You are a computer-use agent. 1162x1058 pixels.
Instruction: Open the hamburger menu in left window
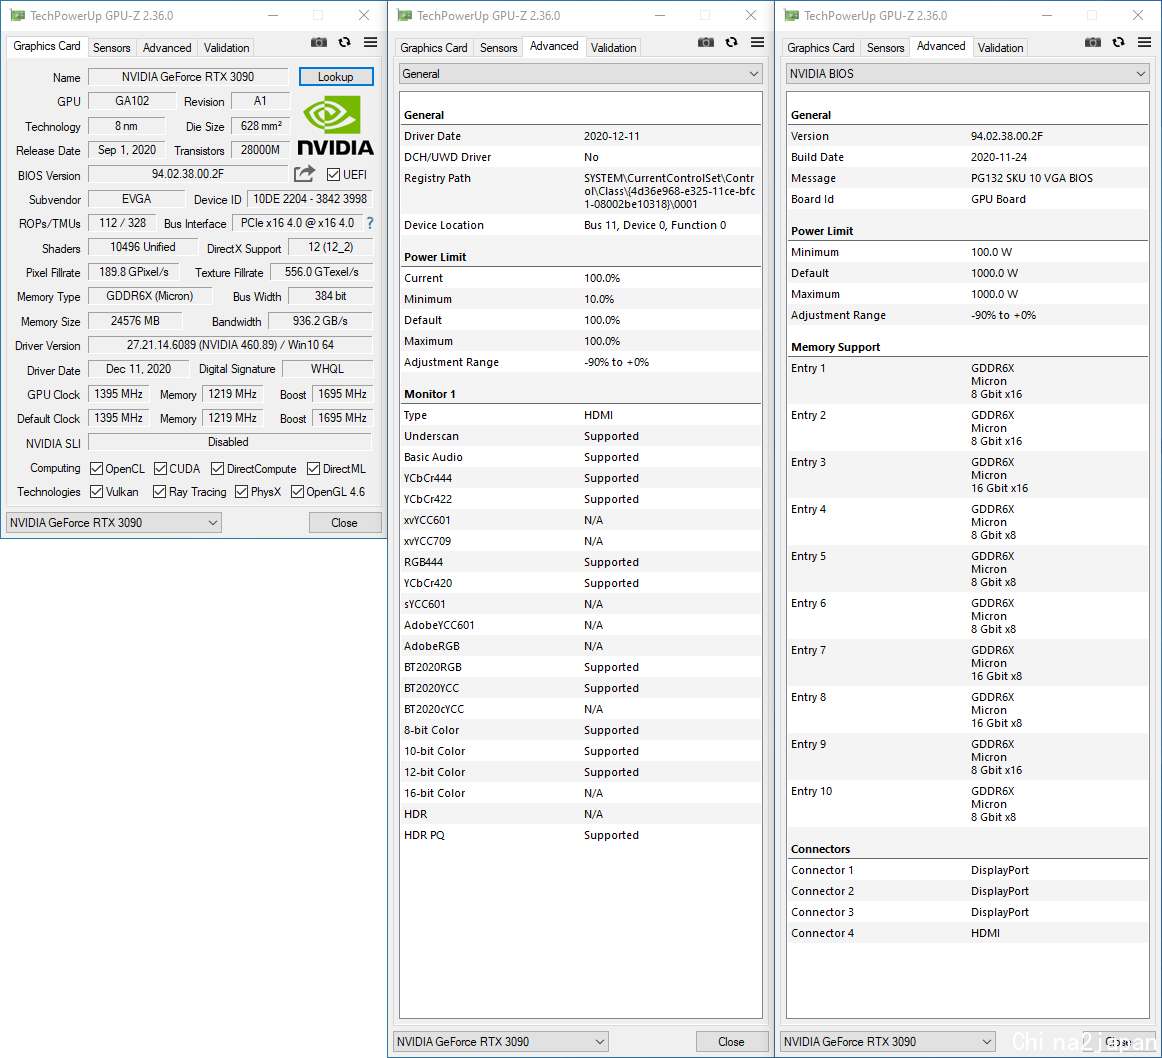pos(371,42)
